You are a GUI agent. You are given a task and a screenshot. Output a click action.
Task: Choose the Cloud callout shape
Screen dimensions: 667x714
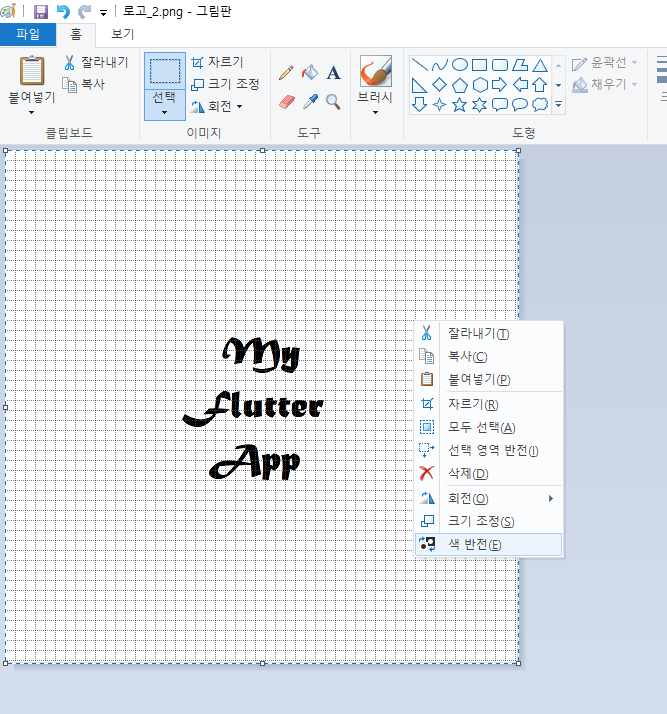[540, 105]
